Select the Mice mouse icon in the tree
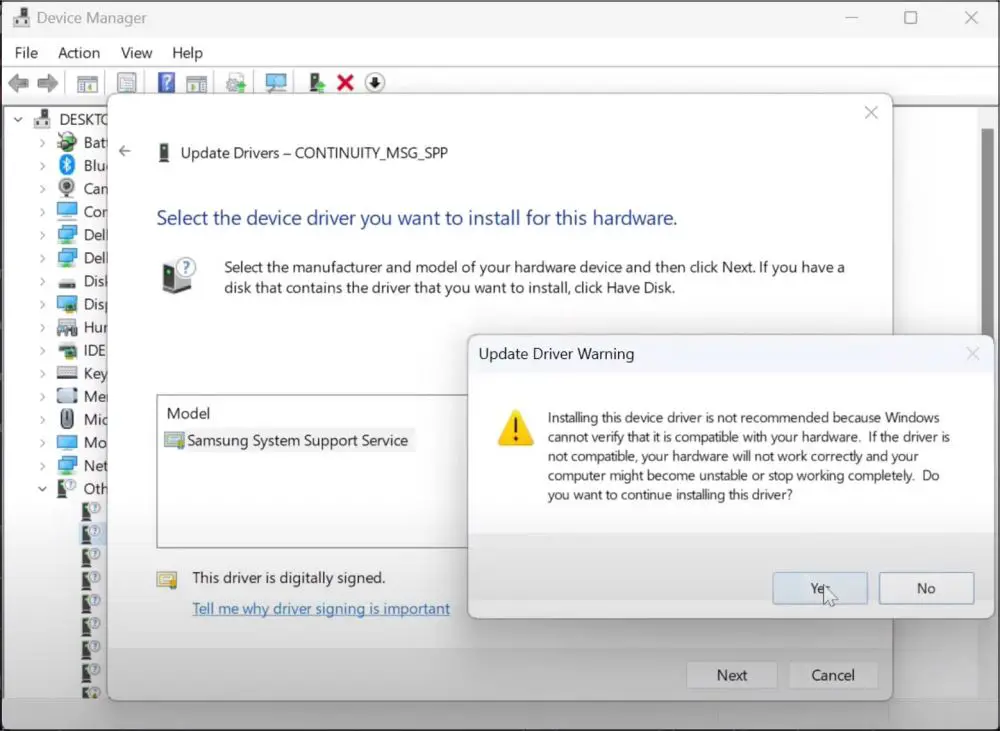The image size is (1000, 731). click(x=67, y=418)
